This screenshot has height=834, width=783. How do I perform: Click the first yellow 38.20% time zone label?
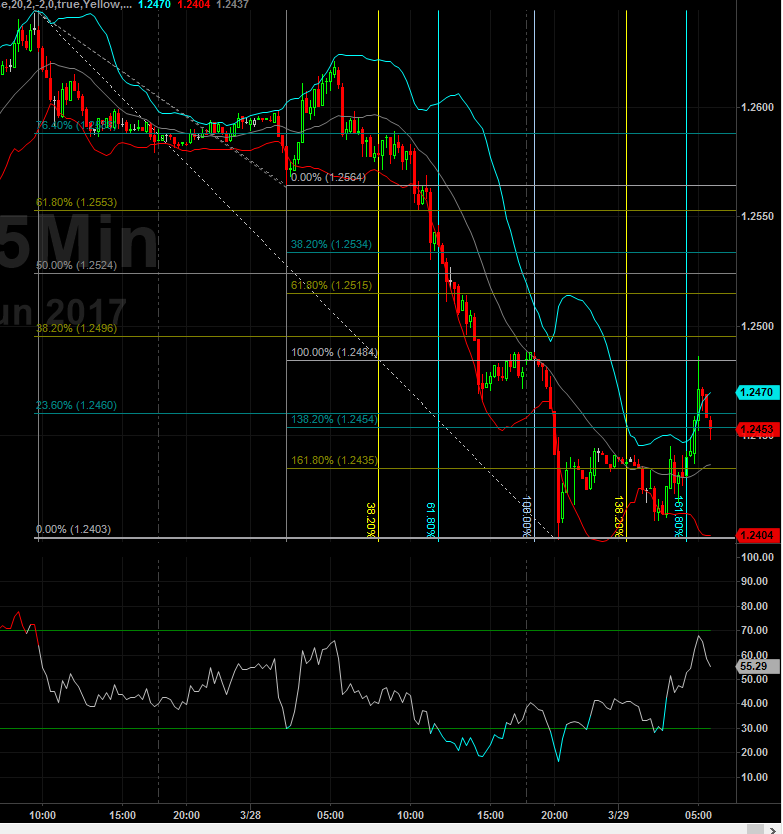[x=371, y=520]
